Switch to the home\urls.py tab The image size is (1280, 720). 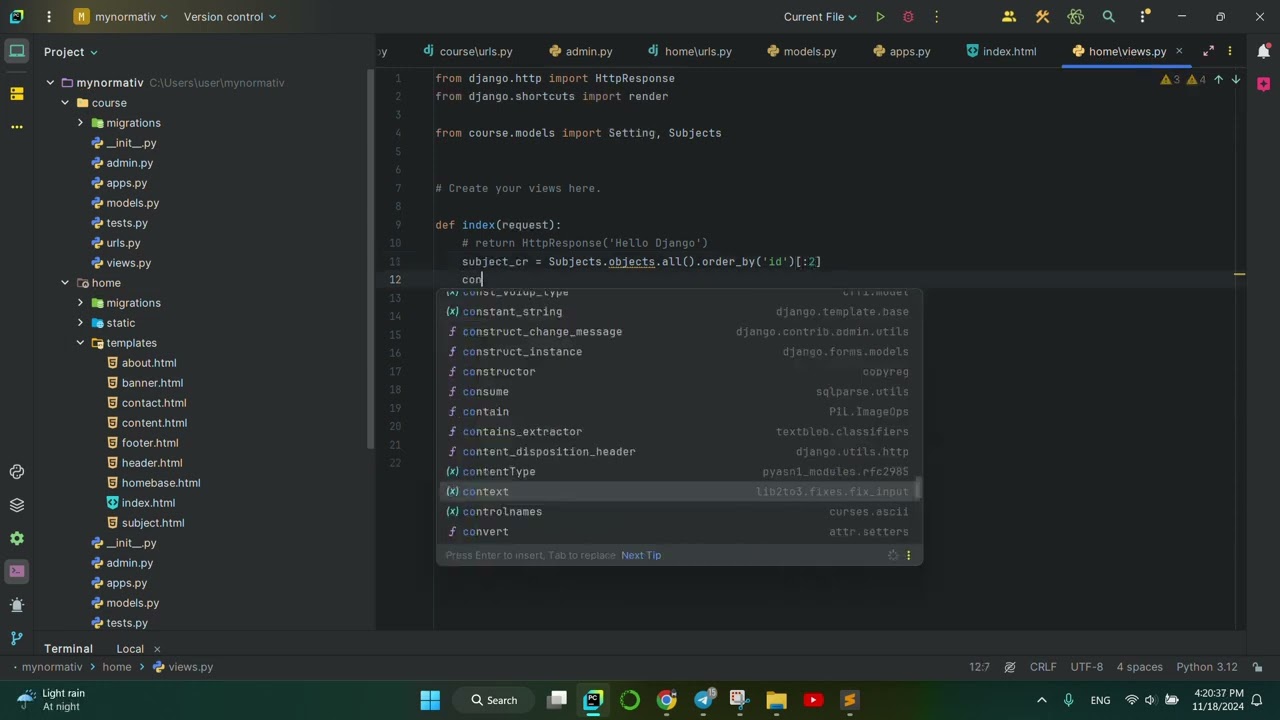pyautogui.click(x=690, y=51)
